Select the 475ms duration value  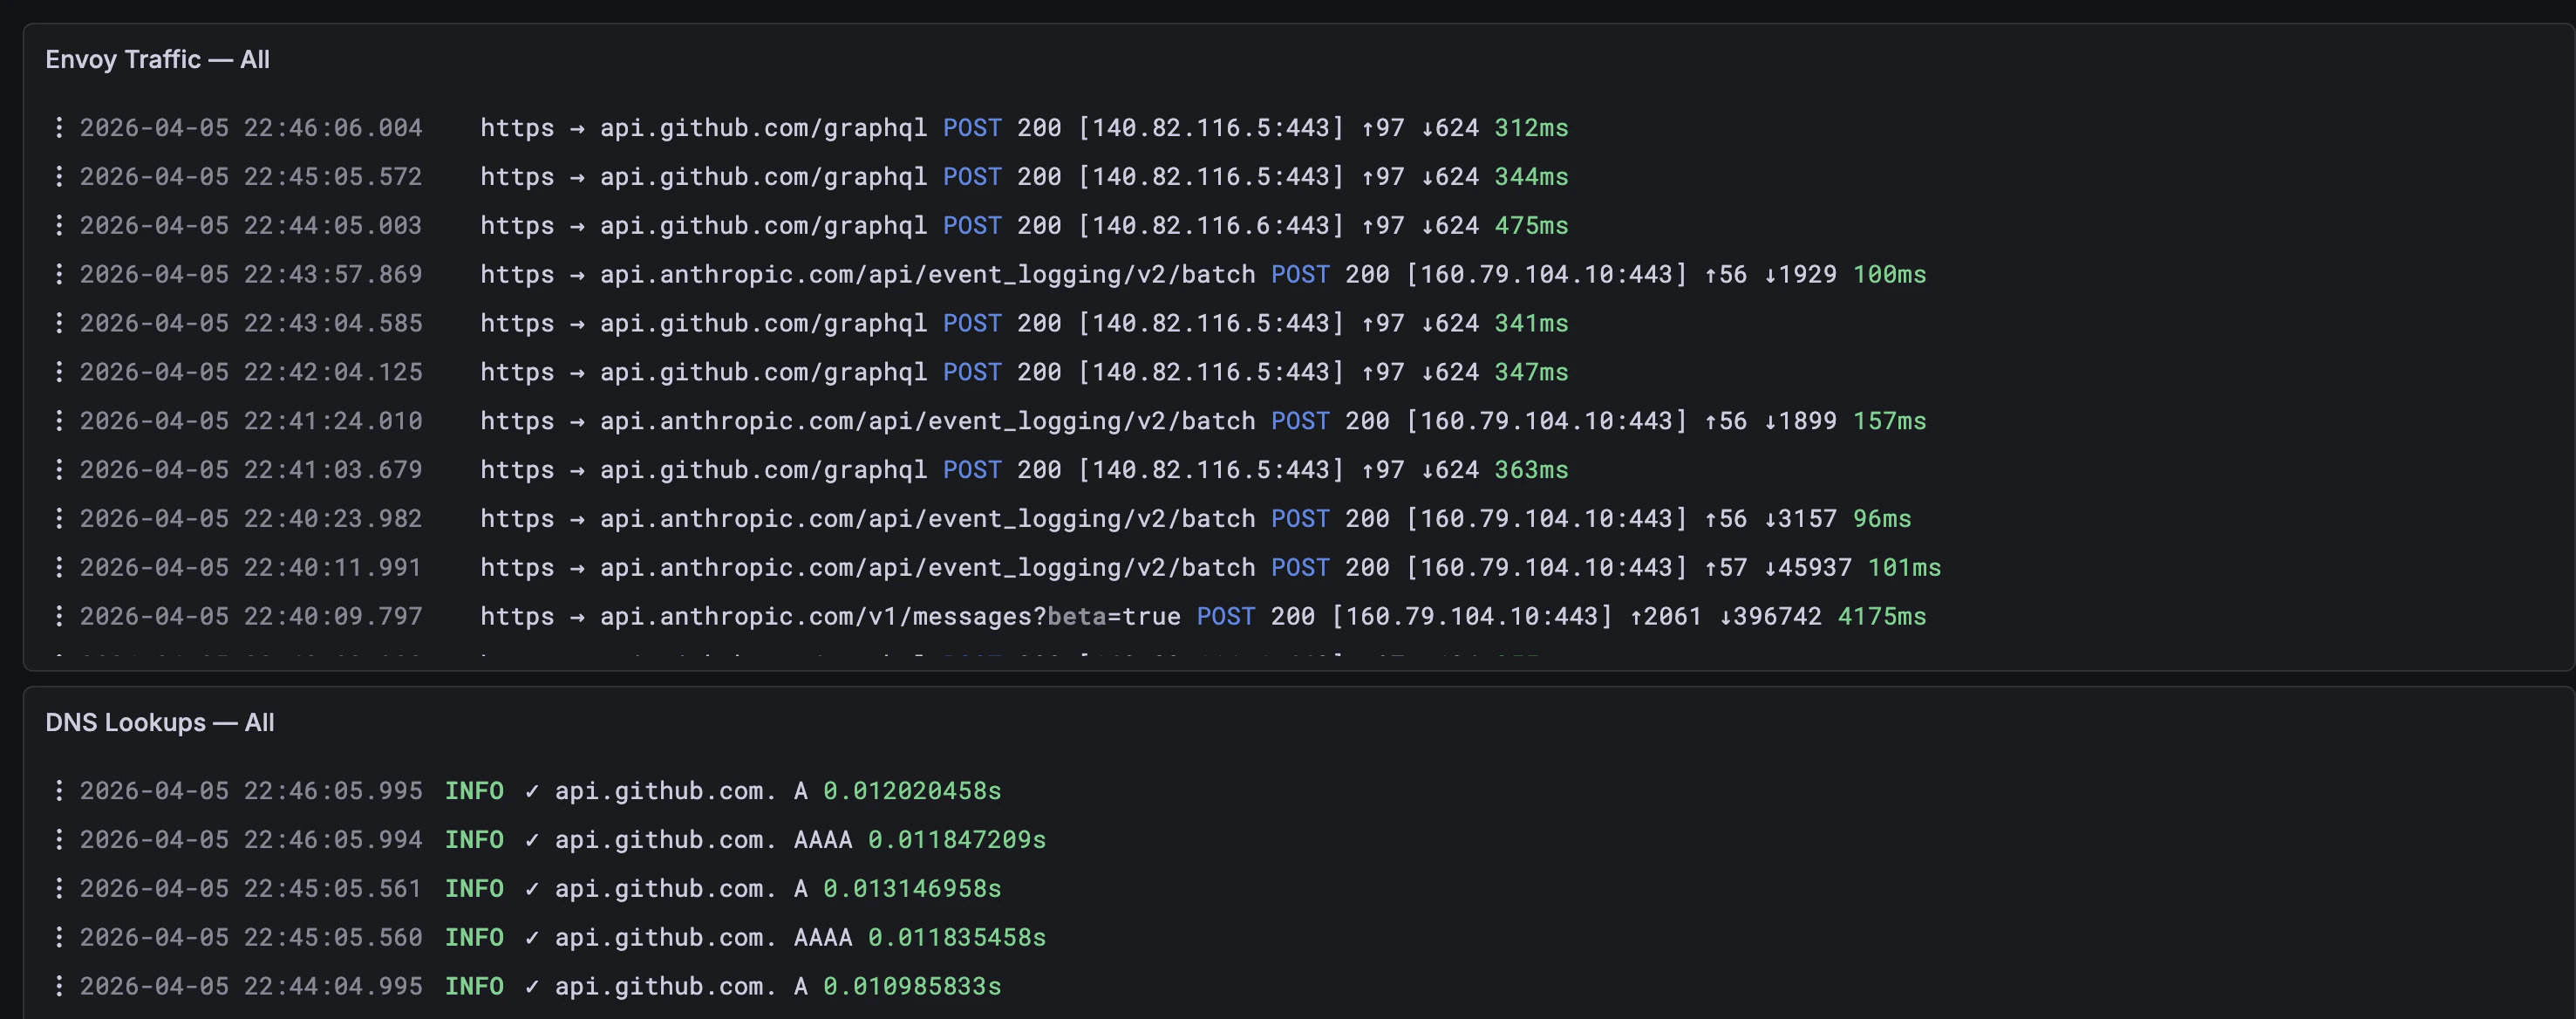click(x=1531, y=226)
